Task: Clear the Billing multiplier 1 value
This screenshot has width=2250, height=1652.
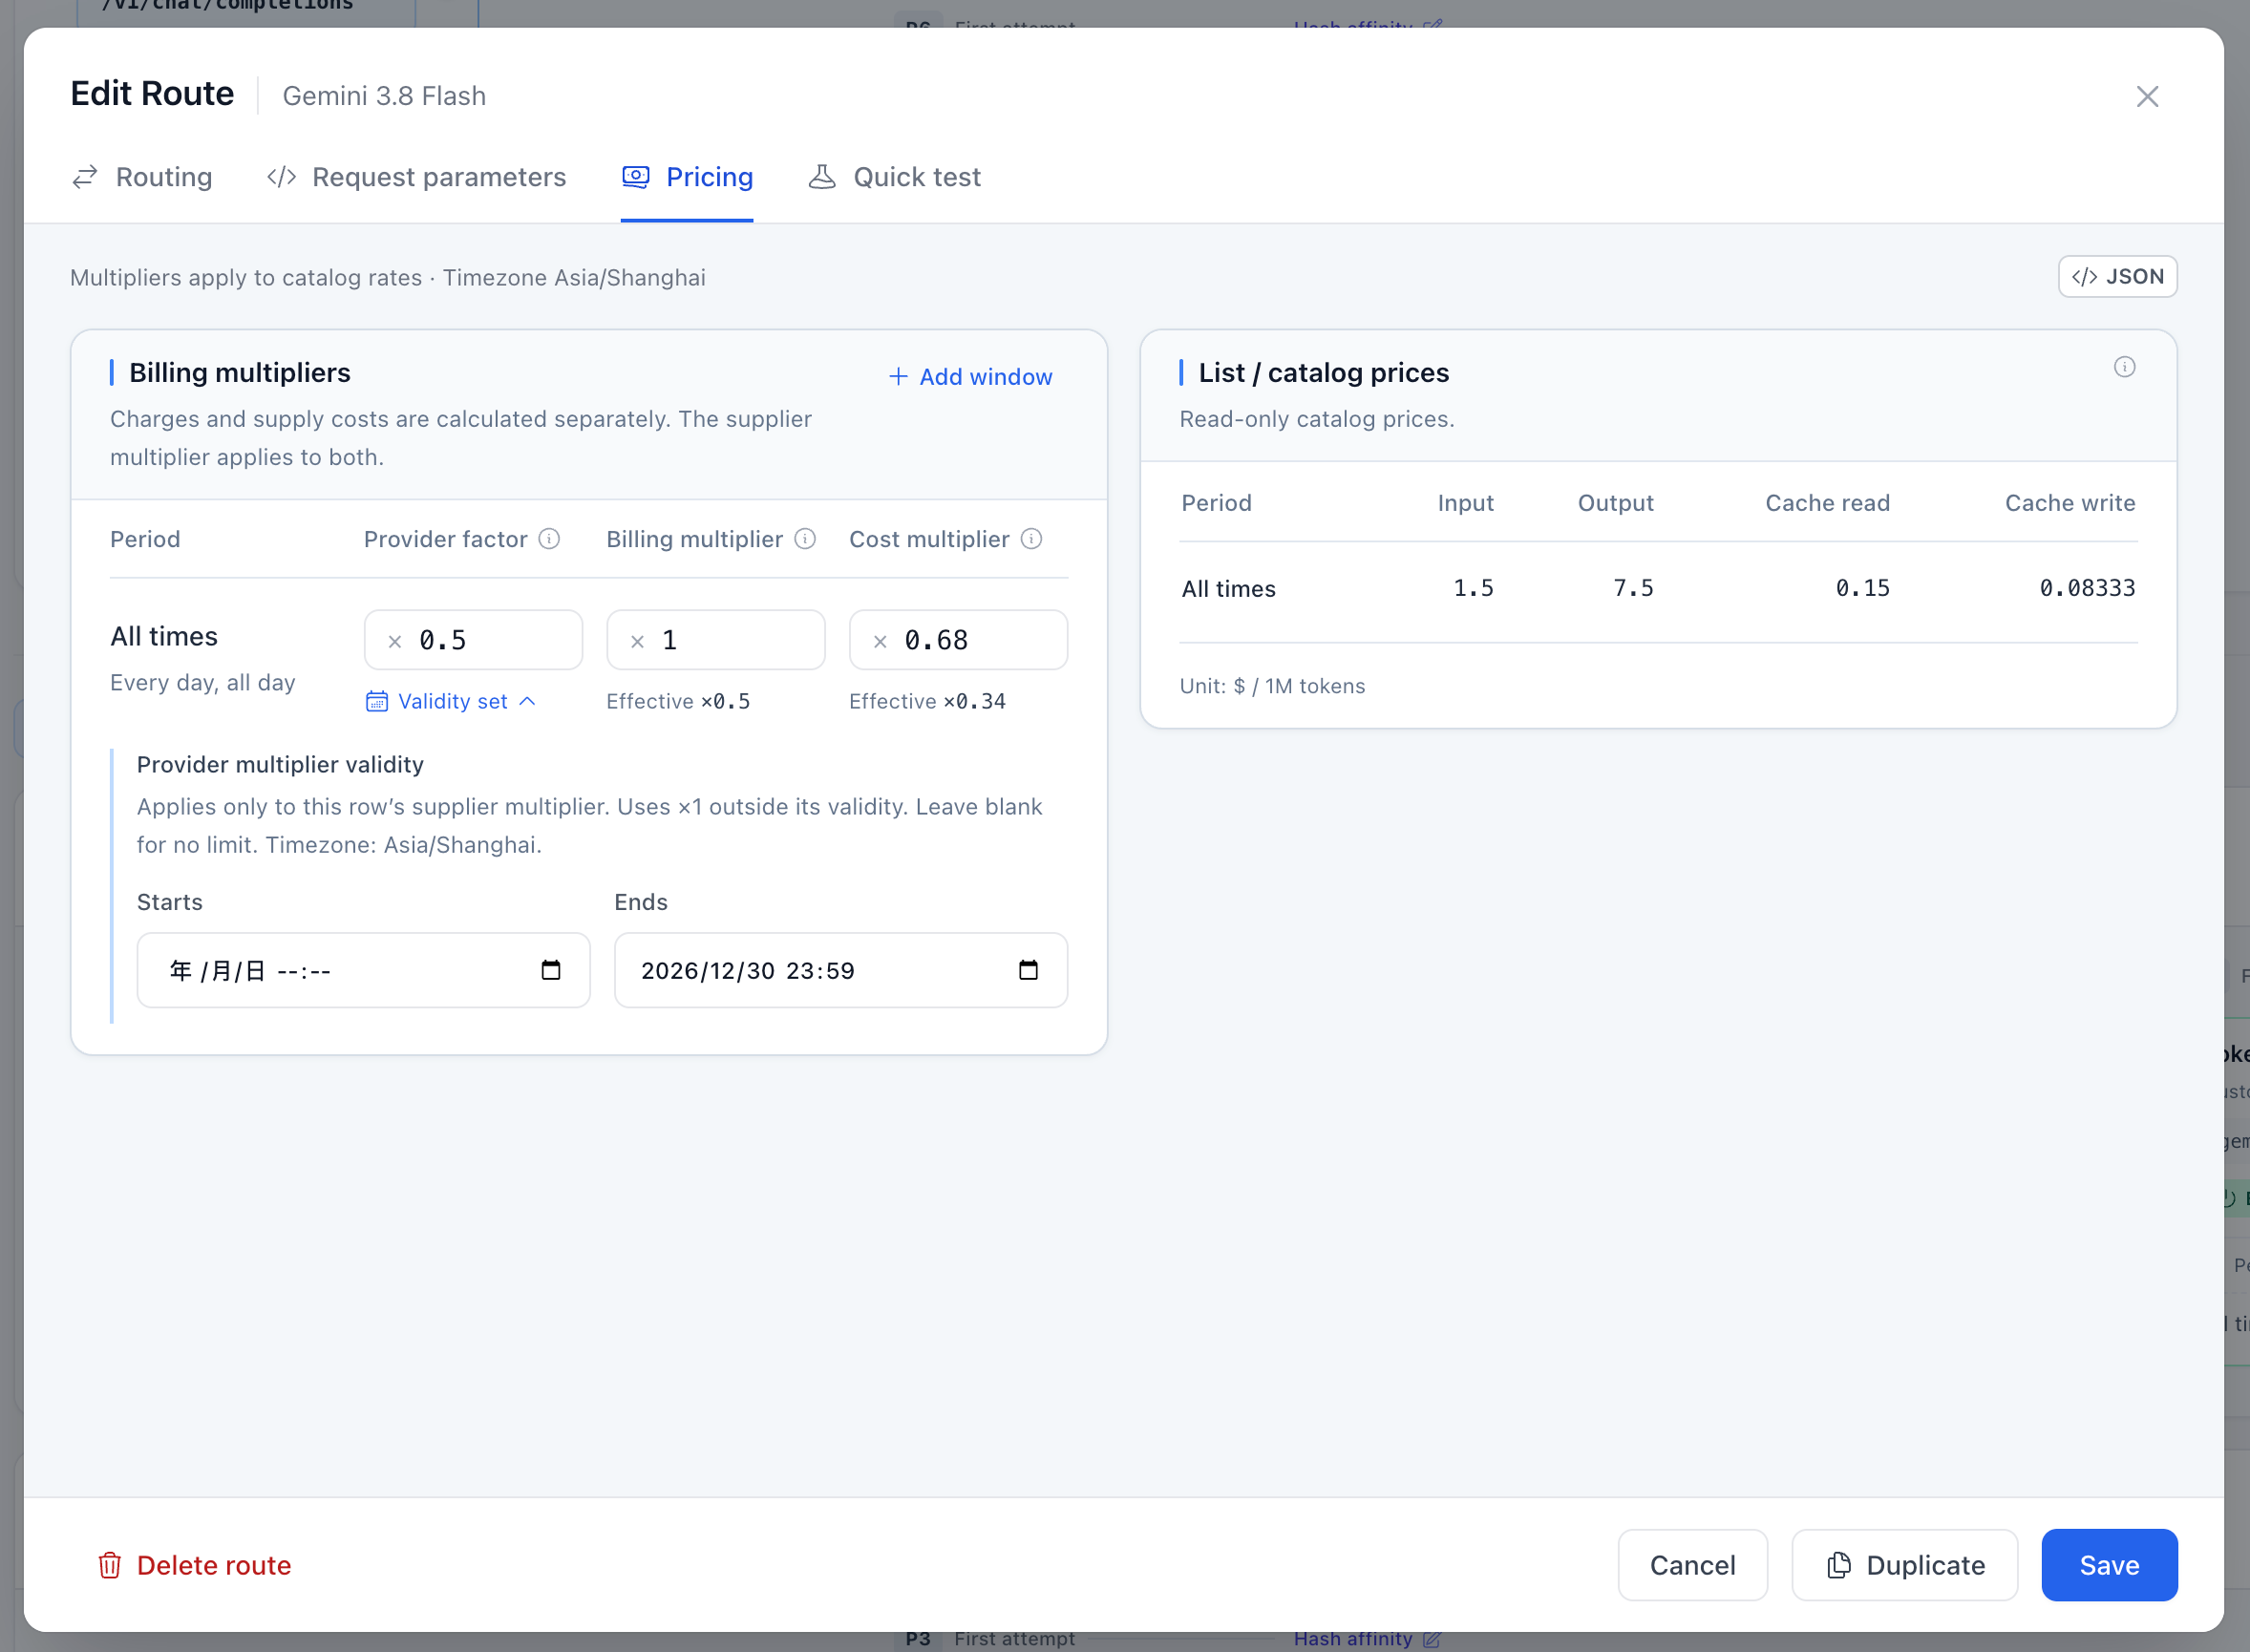Action: (637, 641)
